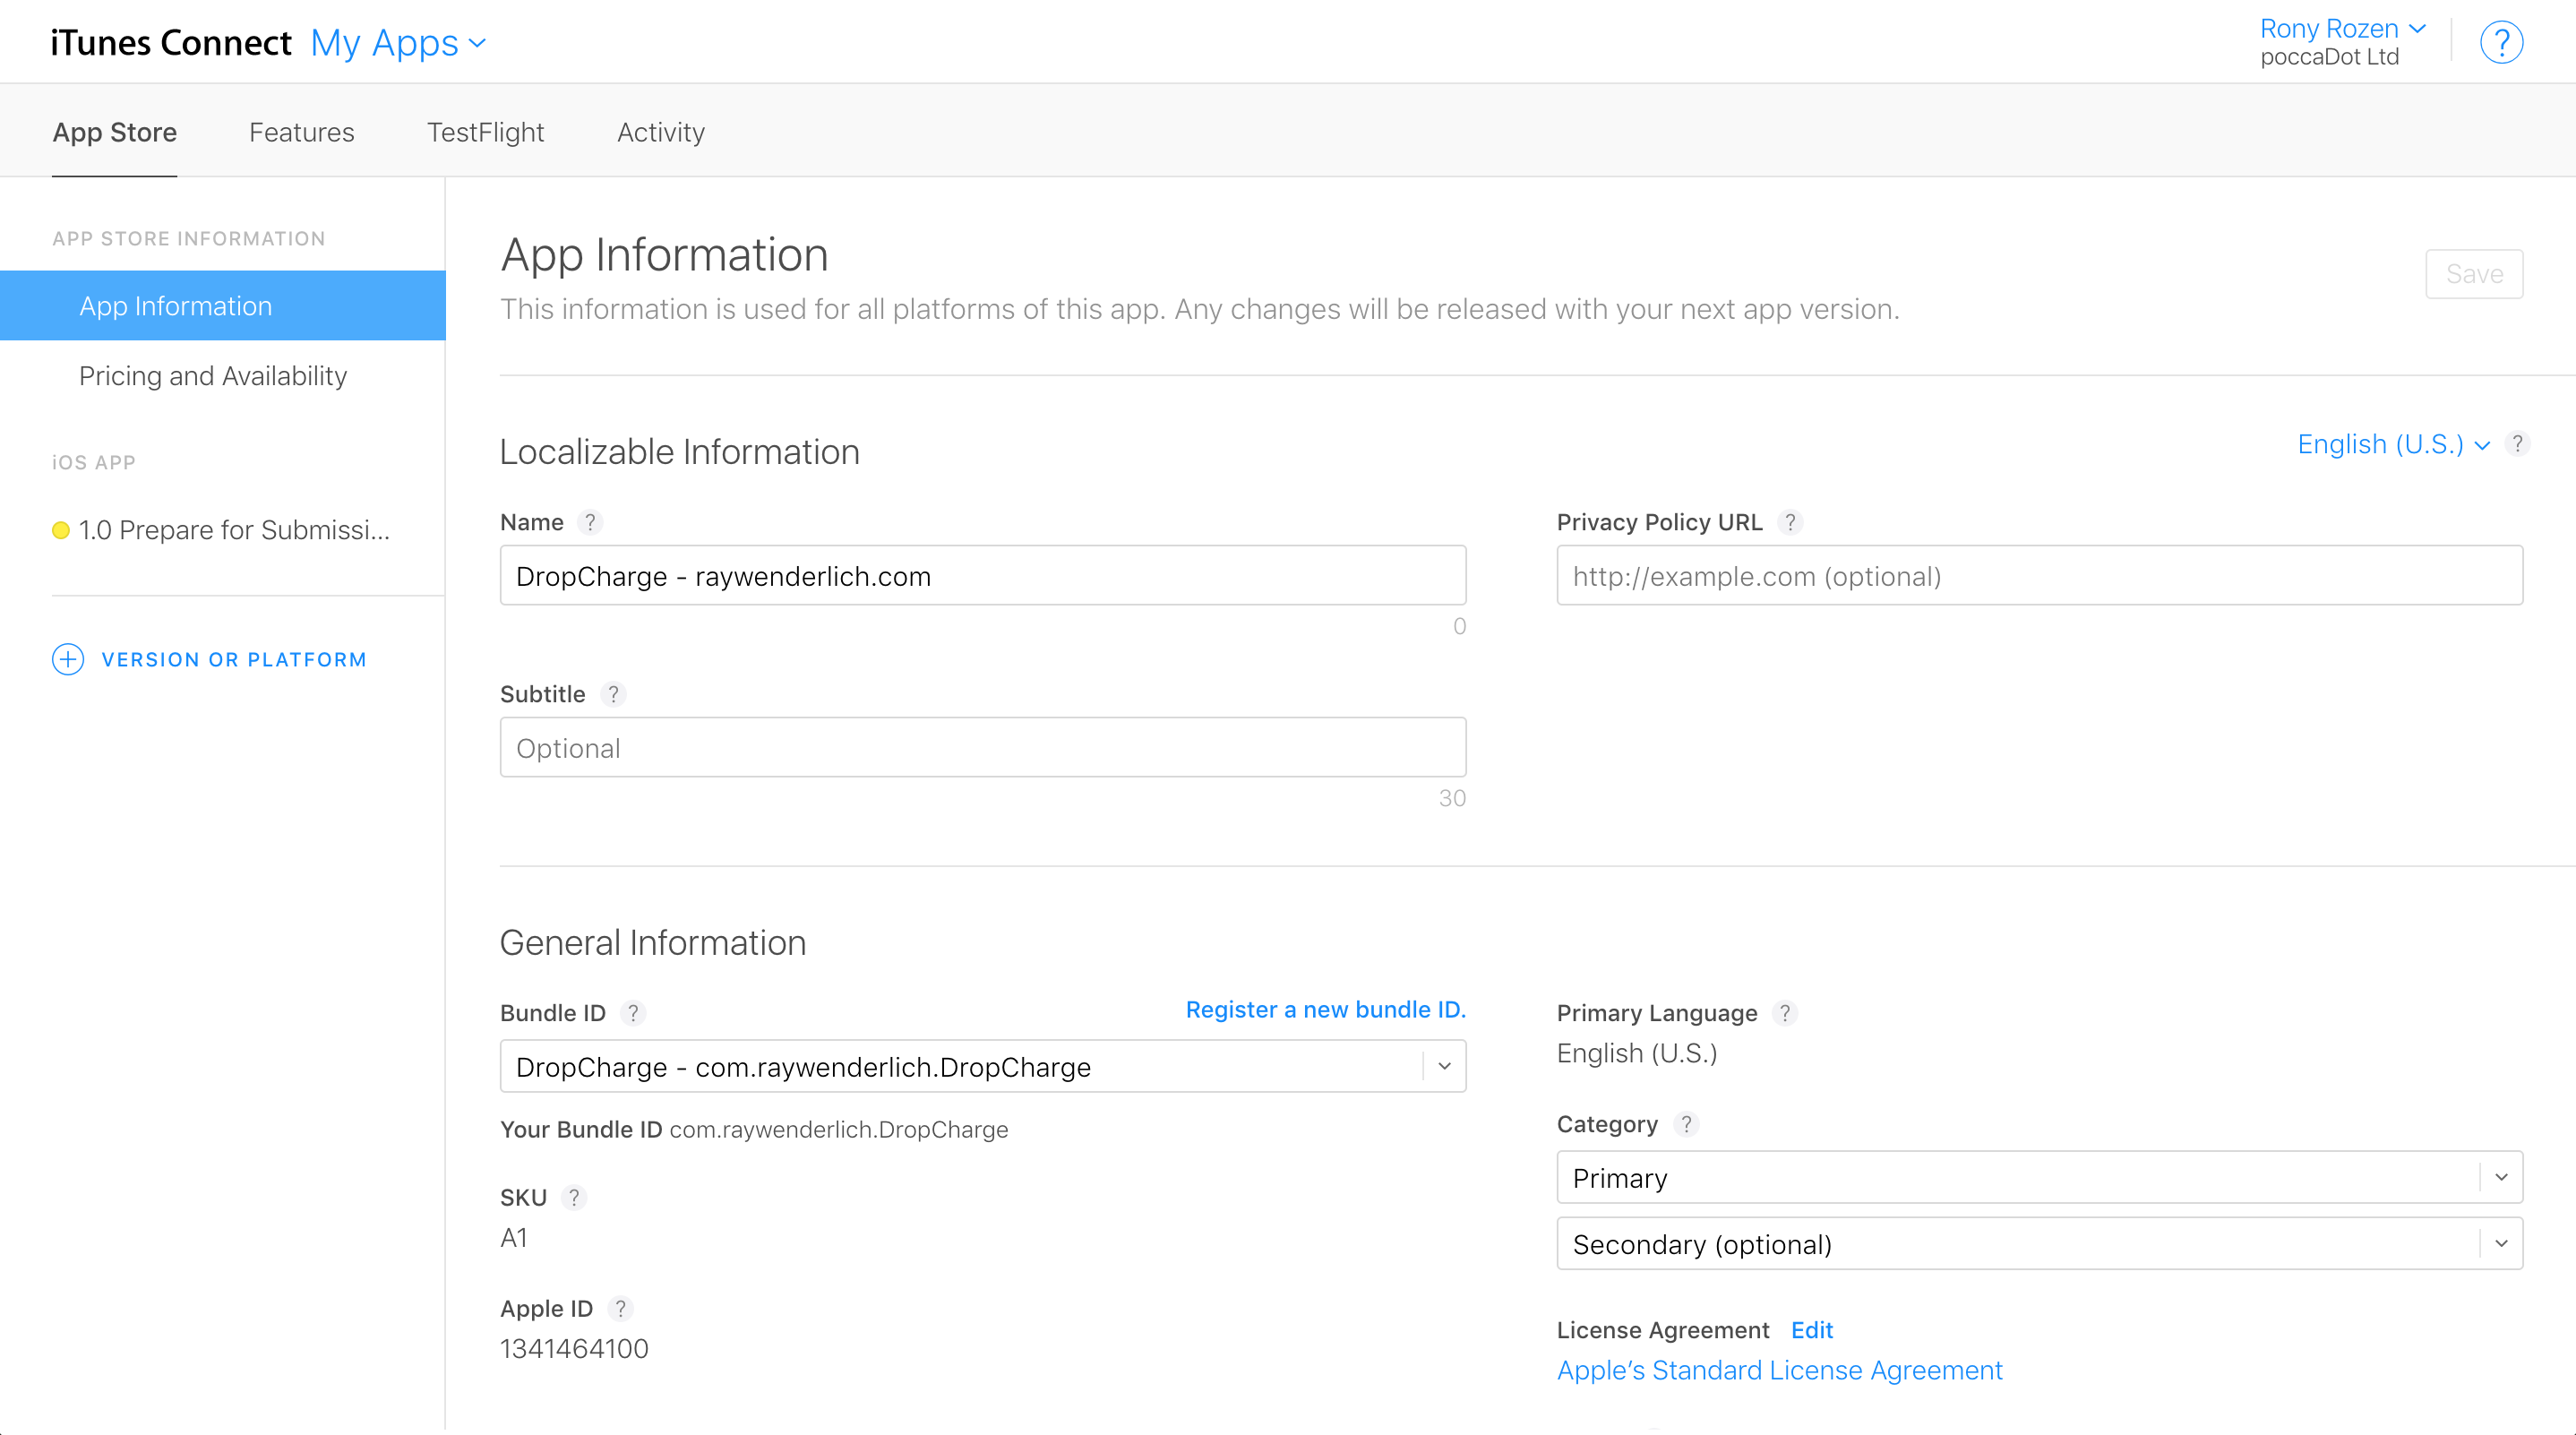The width and height of the screenshot is (2576, 1435).
Task: Open Apple's Standard License Agreement link
Action: 1779,1370
